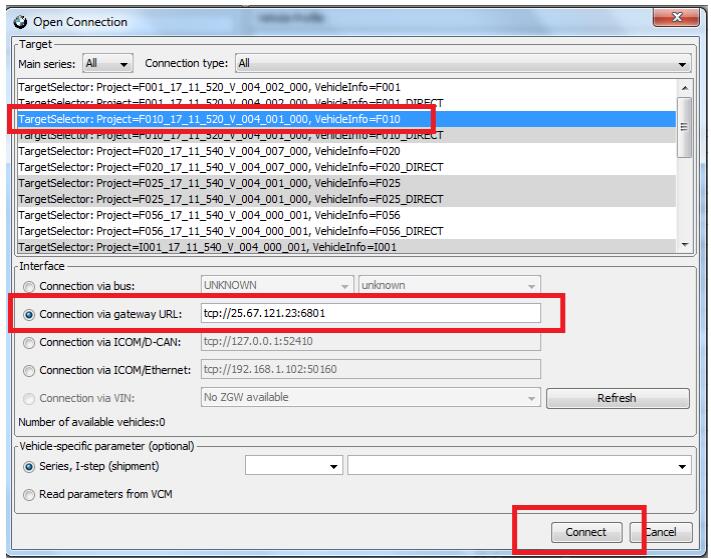
Task: Open the No ZGW available dropdown
Action: (x=371, y=398)
